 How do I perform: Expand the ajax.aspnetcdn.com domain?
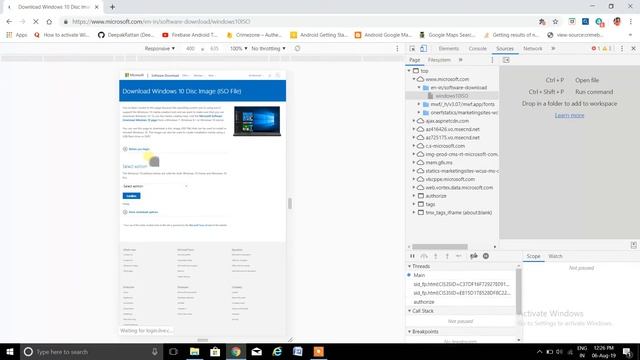point(414,121)
